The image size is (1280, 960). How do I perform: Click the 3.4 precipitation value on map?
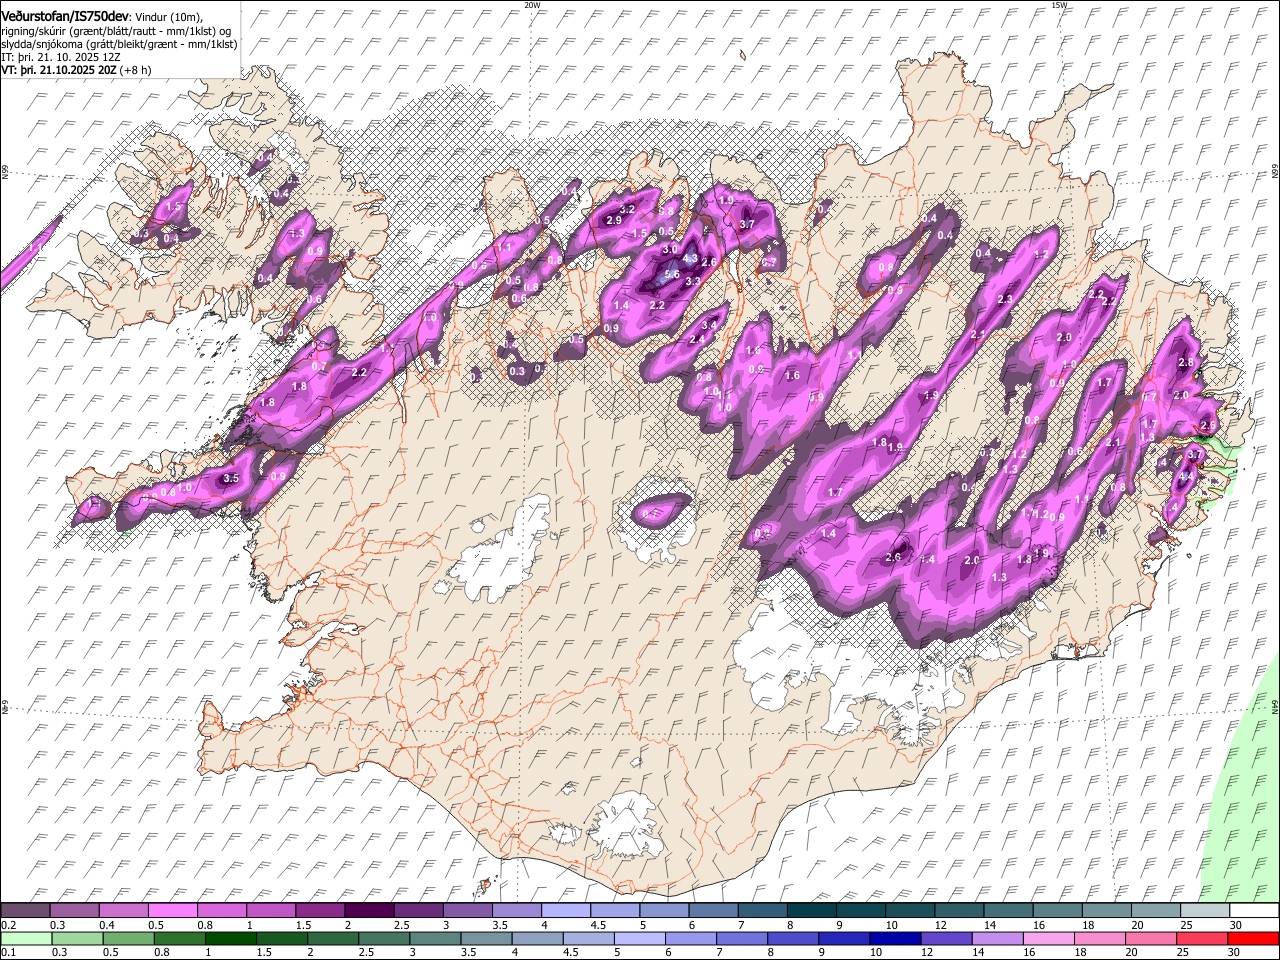coord(710,325)
